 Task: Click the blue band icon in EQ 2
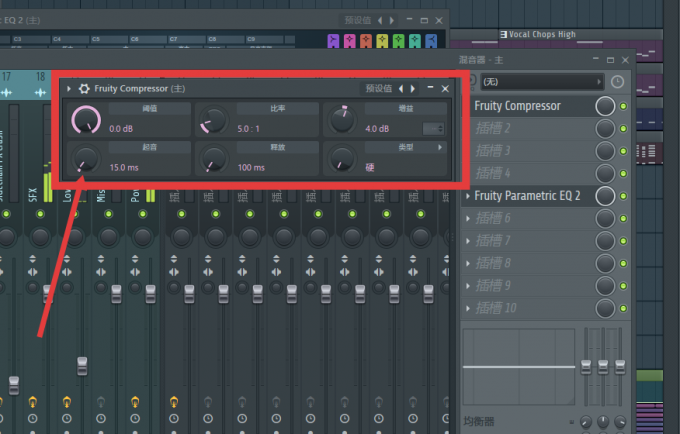point(431,41)
